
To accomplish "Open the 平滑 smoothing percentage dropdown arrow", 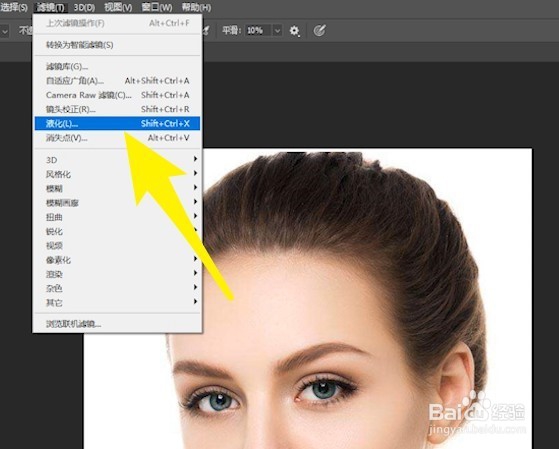I will click(x=277, y=31).
